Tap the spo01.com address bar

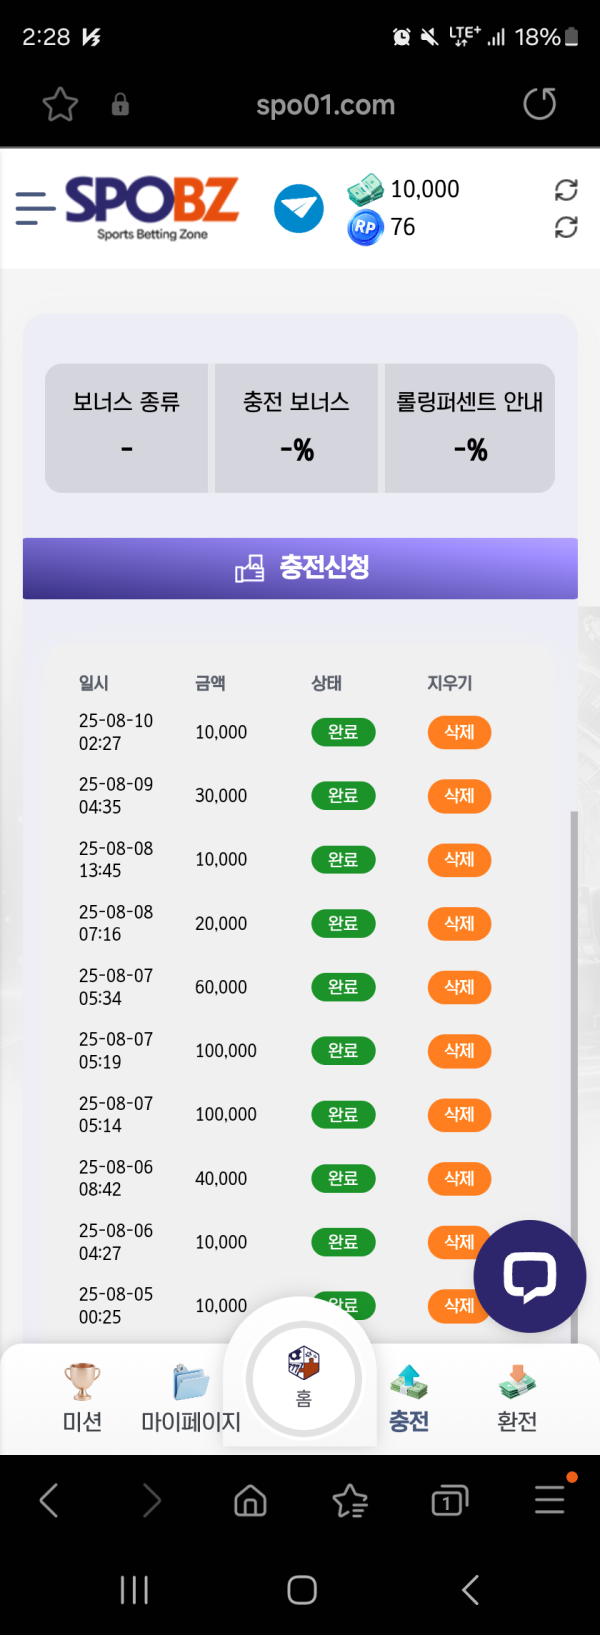(x=326, y=105)
